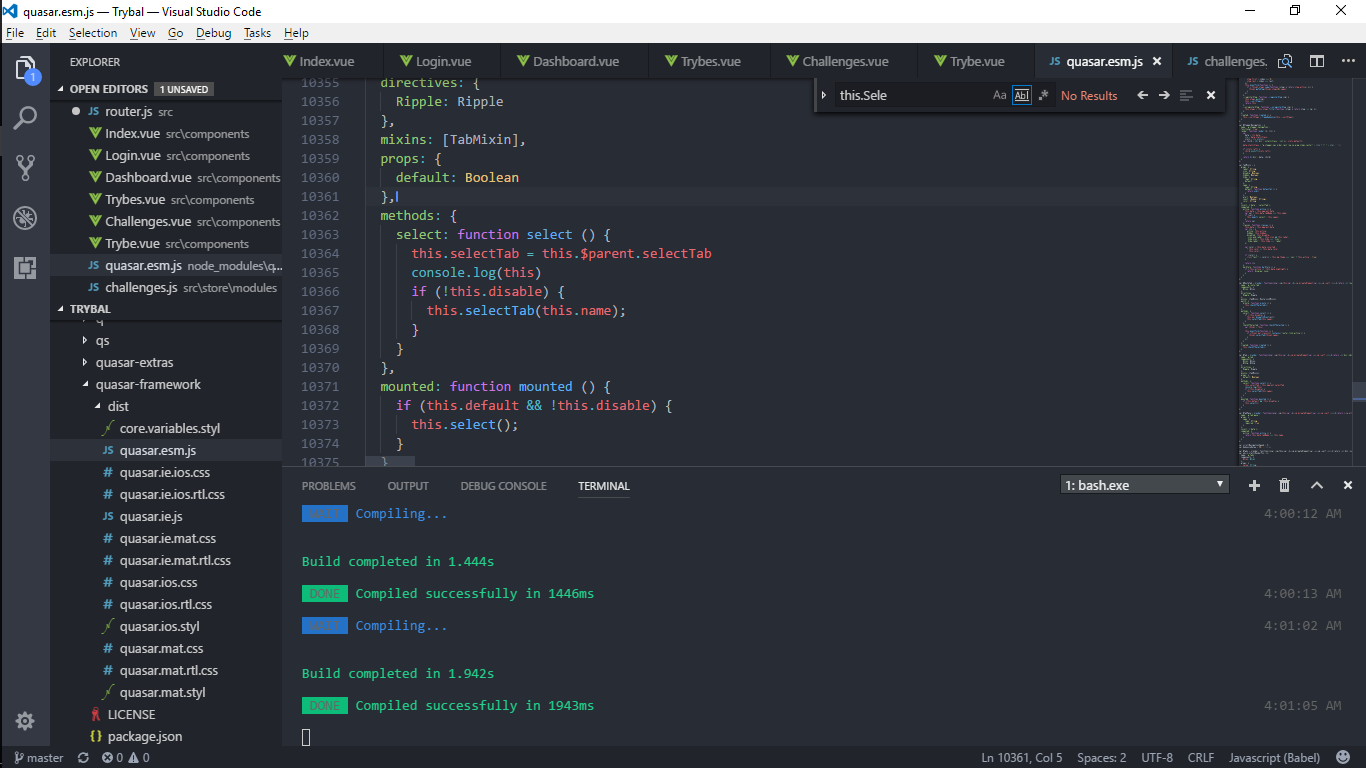Open Source Control from the Activity Bar
1366x768 pixels.
point(27,168)
